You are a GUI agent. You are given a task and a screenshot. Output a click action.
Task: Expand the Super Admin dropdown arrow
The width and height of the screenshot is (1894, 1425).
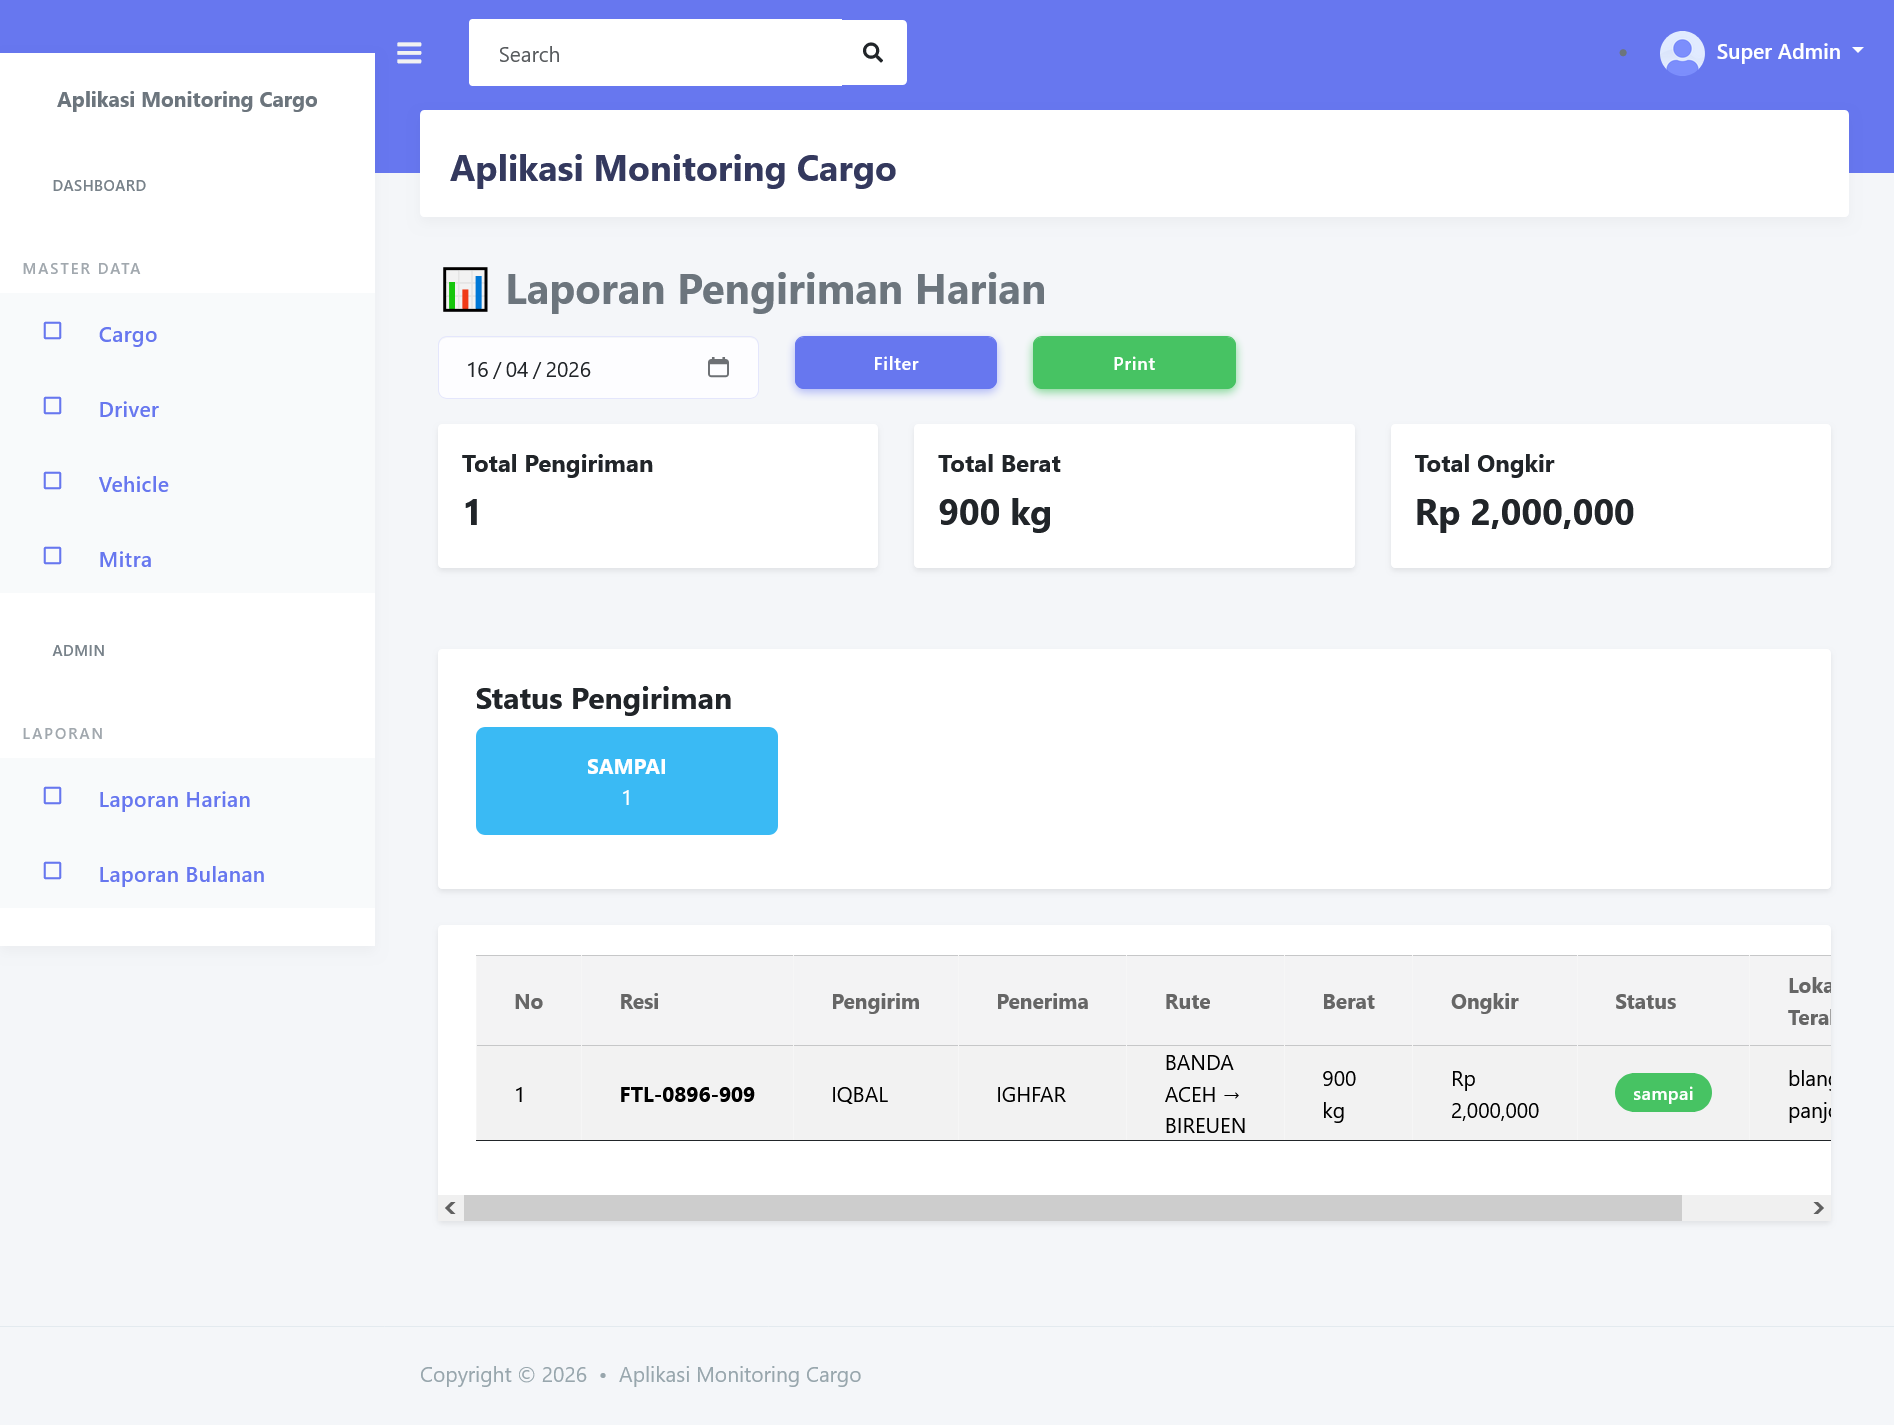pyautogui.click(x=1858, y=50)
